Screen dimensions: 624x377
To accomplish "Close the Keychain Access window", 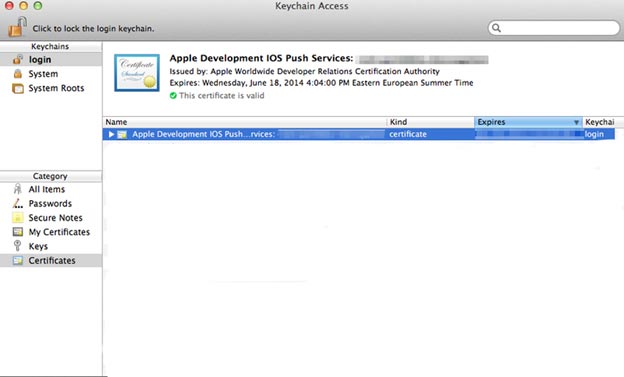I will (9, 6).
